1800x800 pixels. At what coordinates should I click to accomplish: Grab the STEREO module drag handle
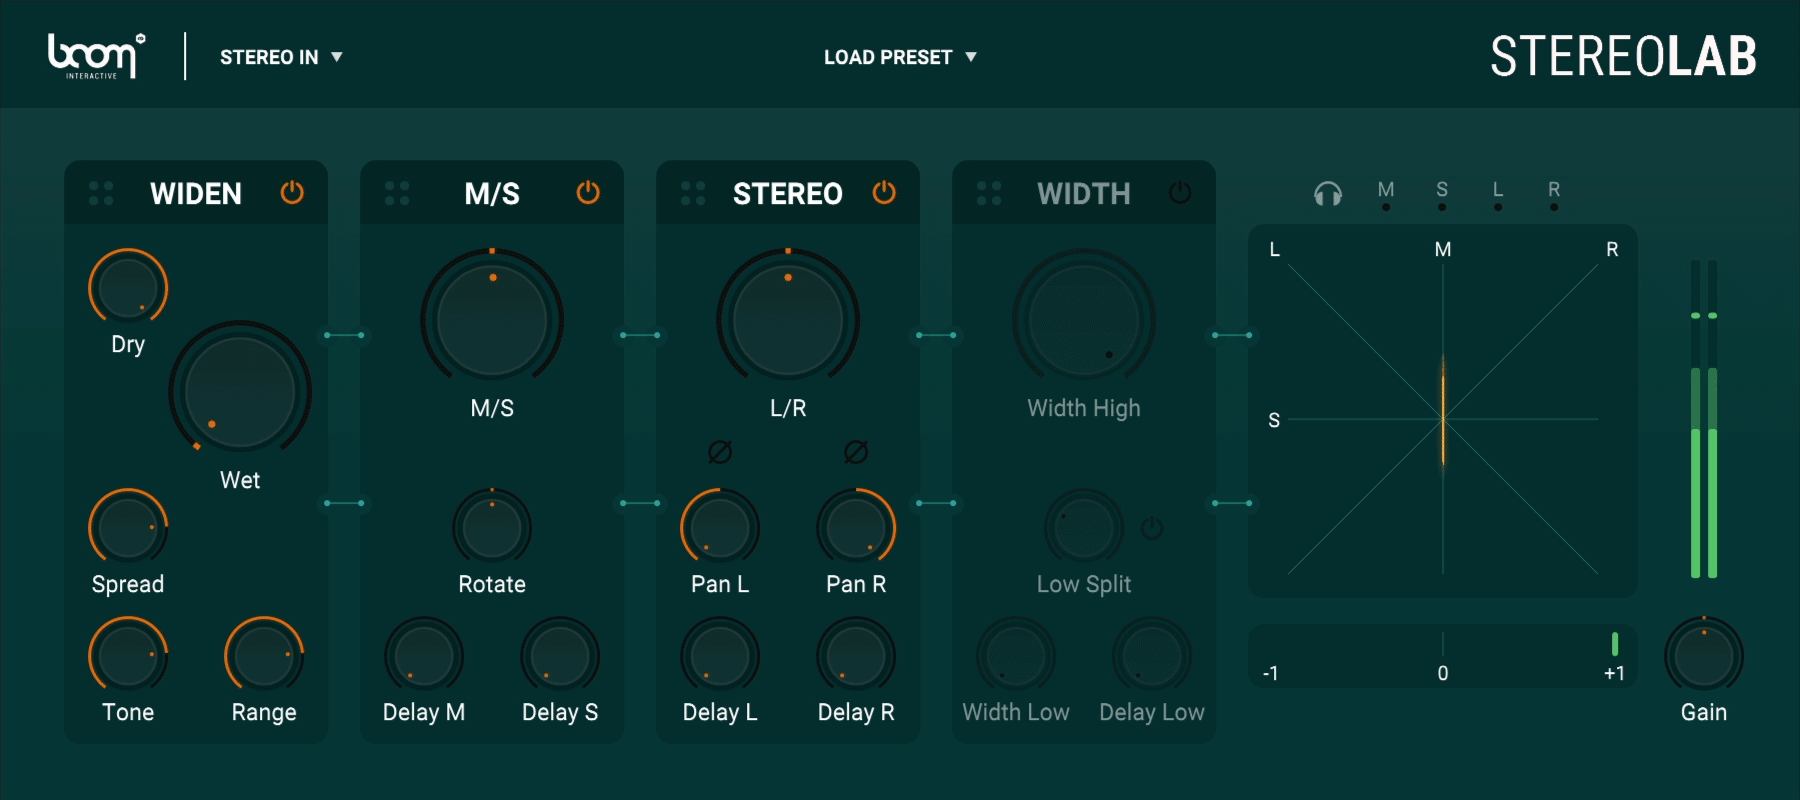[x=693, y=194]
